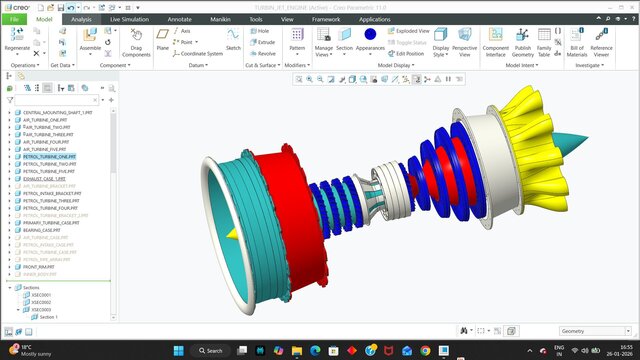Open the Annotate ribbon tab
Viewport: 640px width, 360px height.
[180, 19]
